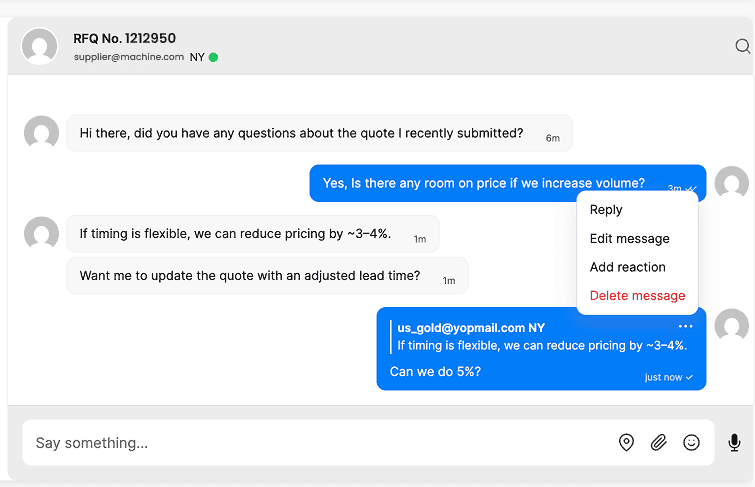This screenshot has width=755, height=487.
Task: Click the 'Can we do 5%?' text
Action: (435, 372)
